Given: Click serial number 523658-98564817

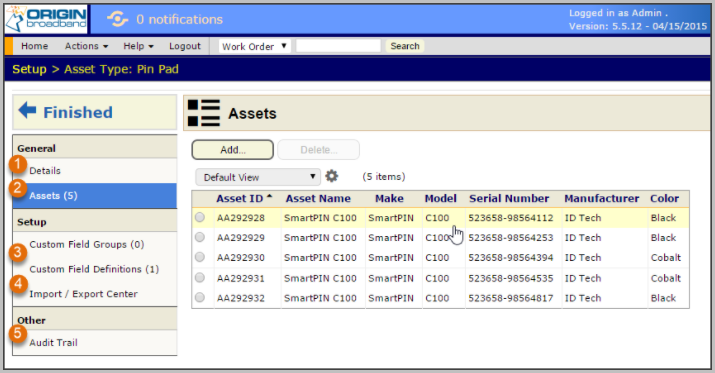Looking at the screenshot, I should click(x=511, y=298).
